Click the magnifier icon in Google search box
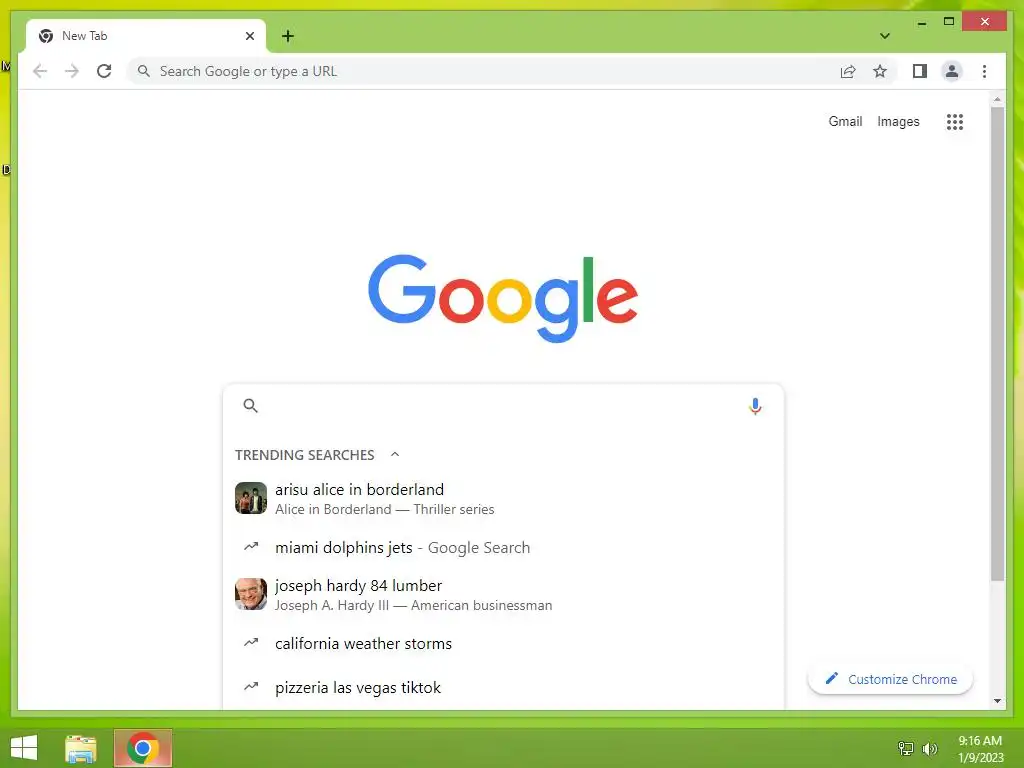Viewport: 1024px width, 768px height. click(x=250, y=406)
